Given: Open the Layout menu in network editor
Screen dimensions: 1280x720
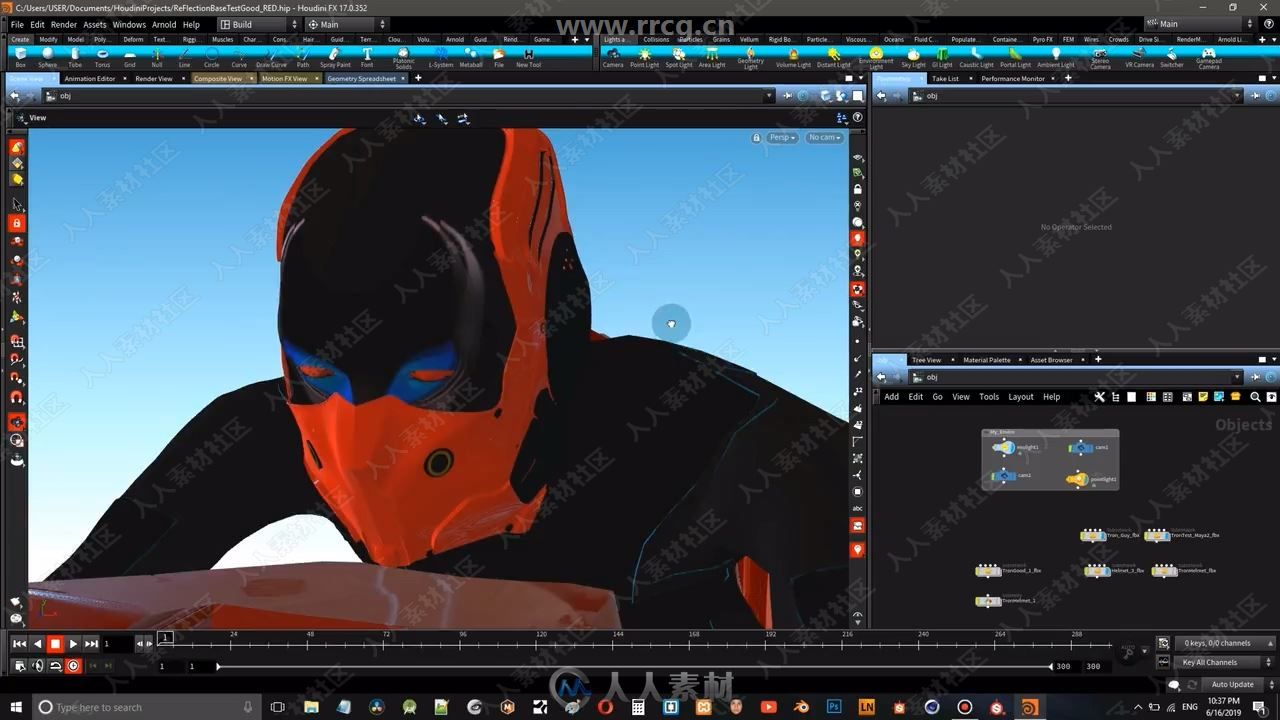Looking at the screenshot, I should 1020,397.
